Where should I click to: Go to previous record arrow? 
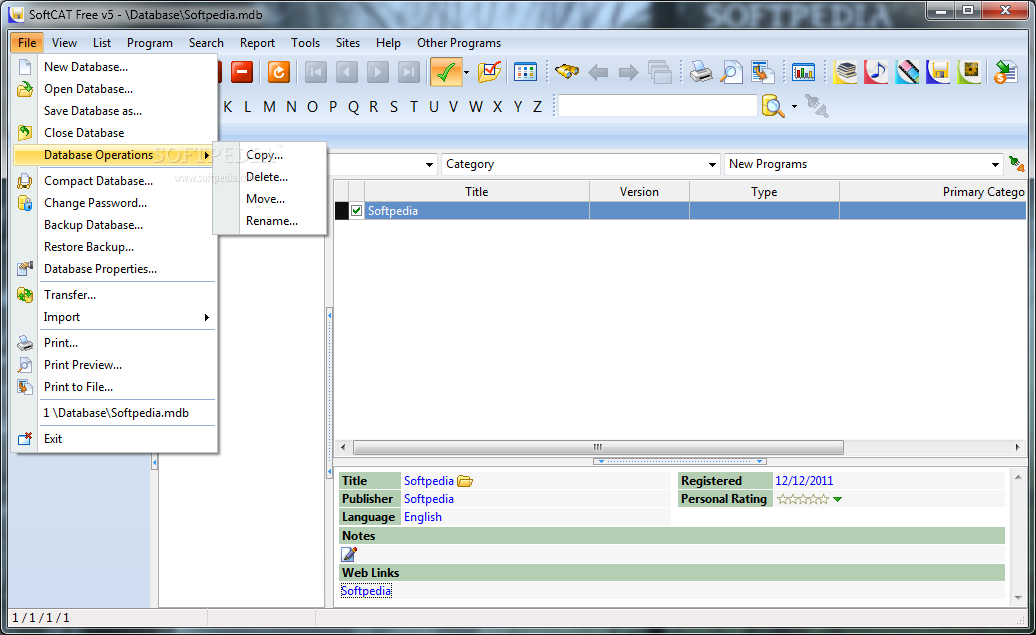[346, 72]
